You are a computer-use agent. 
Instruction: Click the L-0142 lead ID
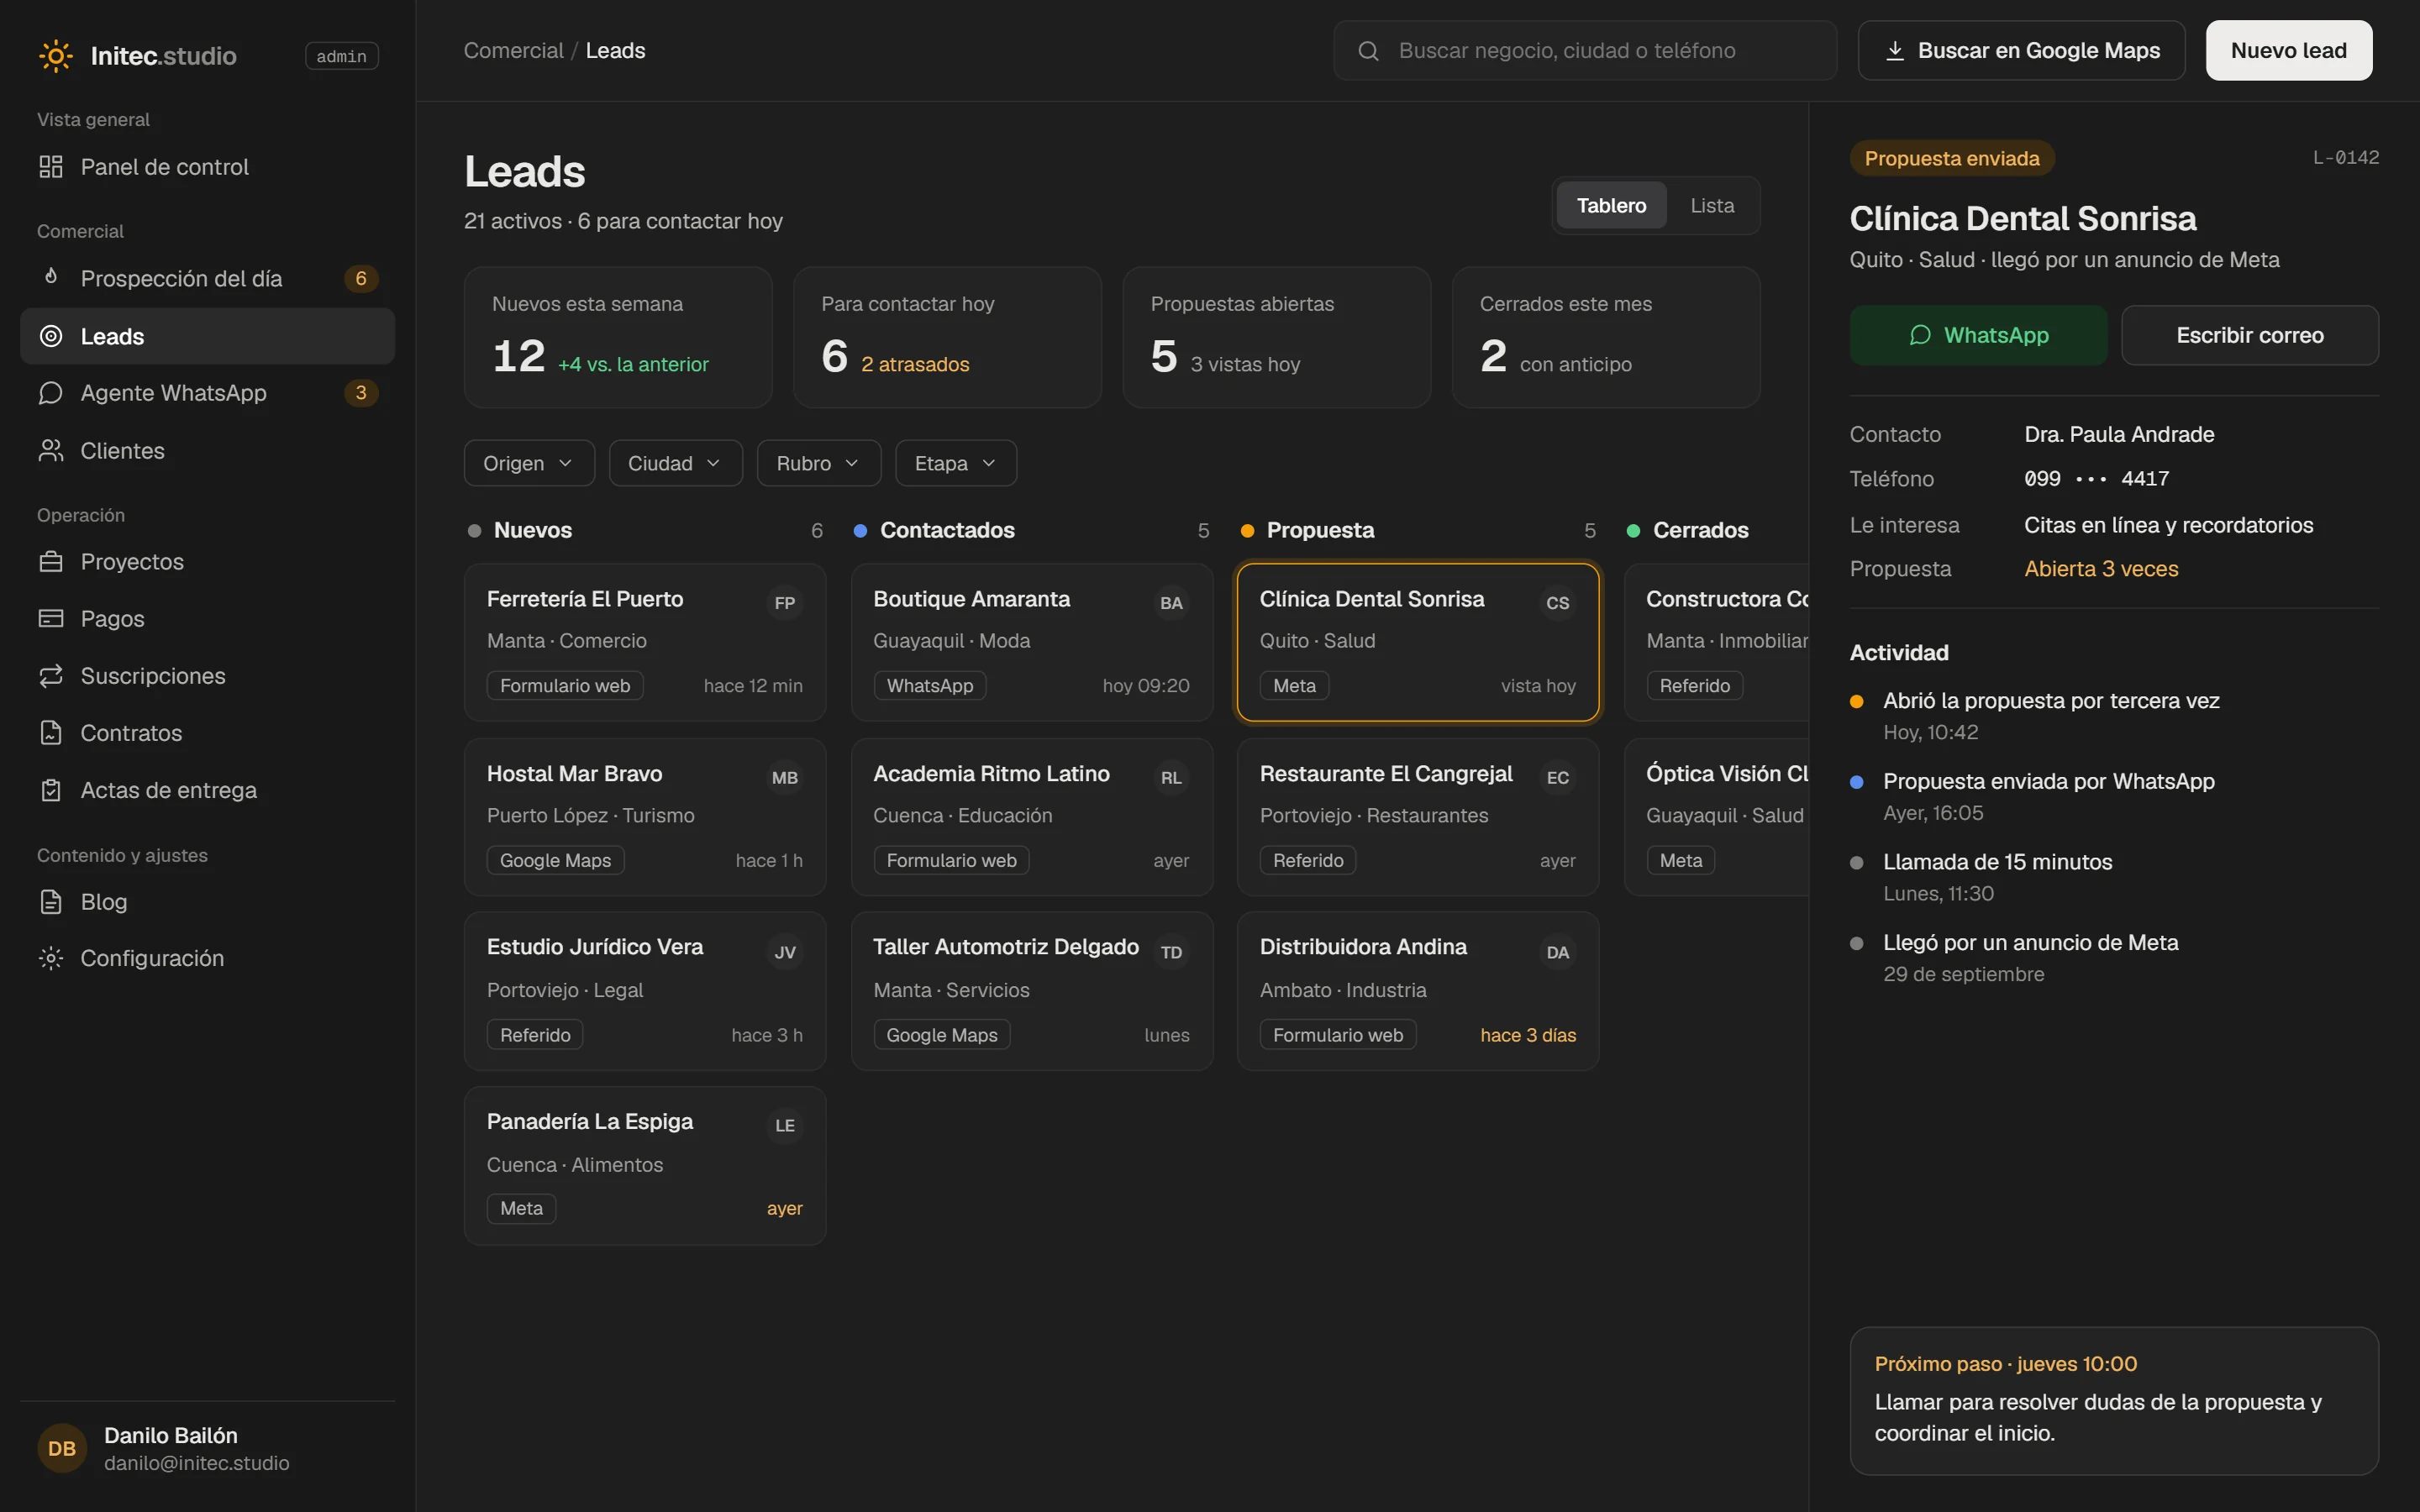(x=2345, y=158)
